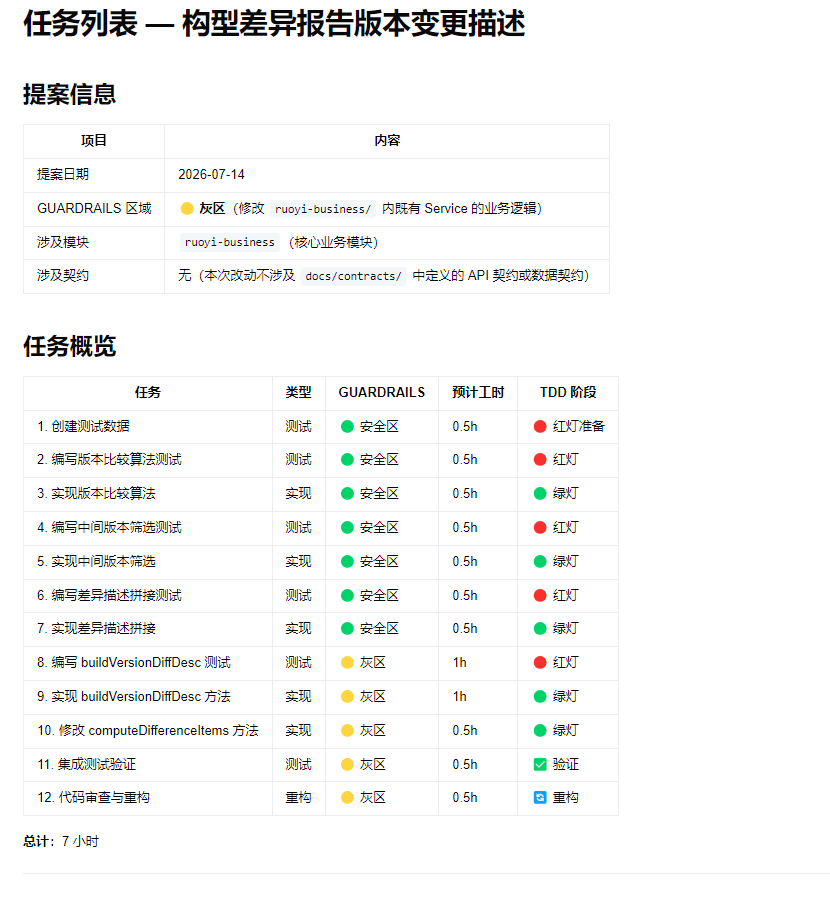The width and height of the screenshot is (830, 905).
Task: Click the TDD 阶段 column header
Action: pyautogui.click(x=568, y=392)
